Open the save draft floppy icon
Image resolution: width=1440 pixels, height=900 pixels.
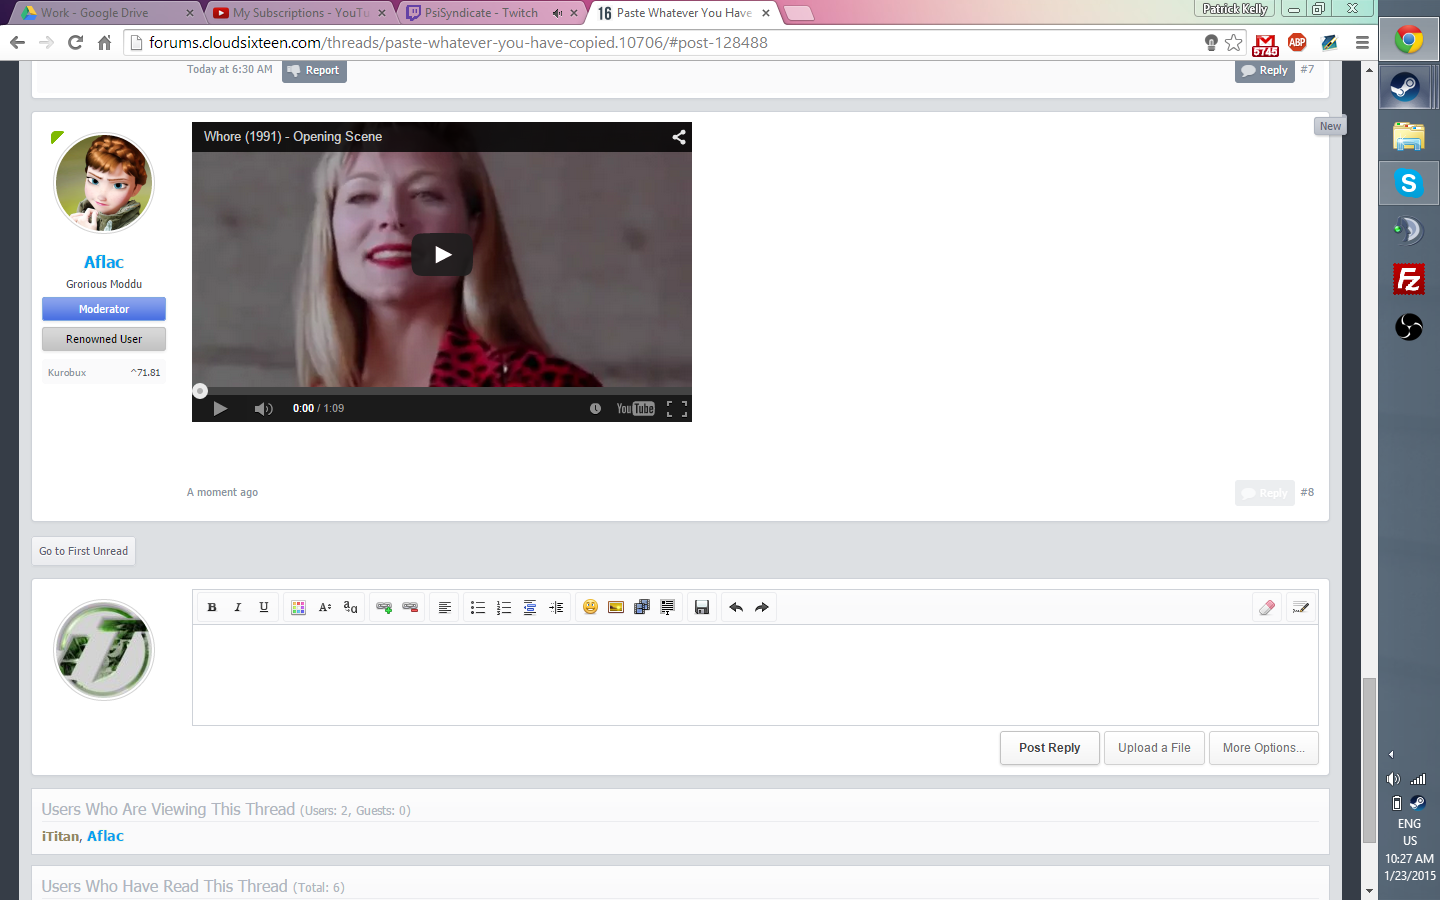(702, 607)
